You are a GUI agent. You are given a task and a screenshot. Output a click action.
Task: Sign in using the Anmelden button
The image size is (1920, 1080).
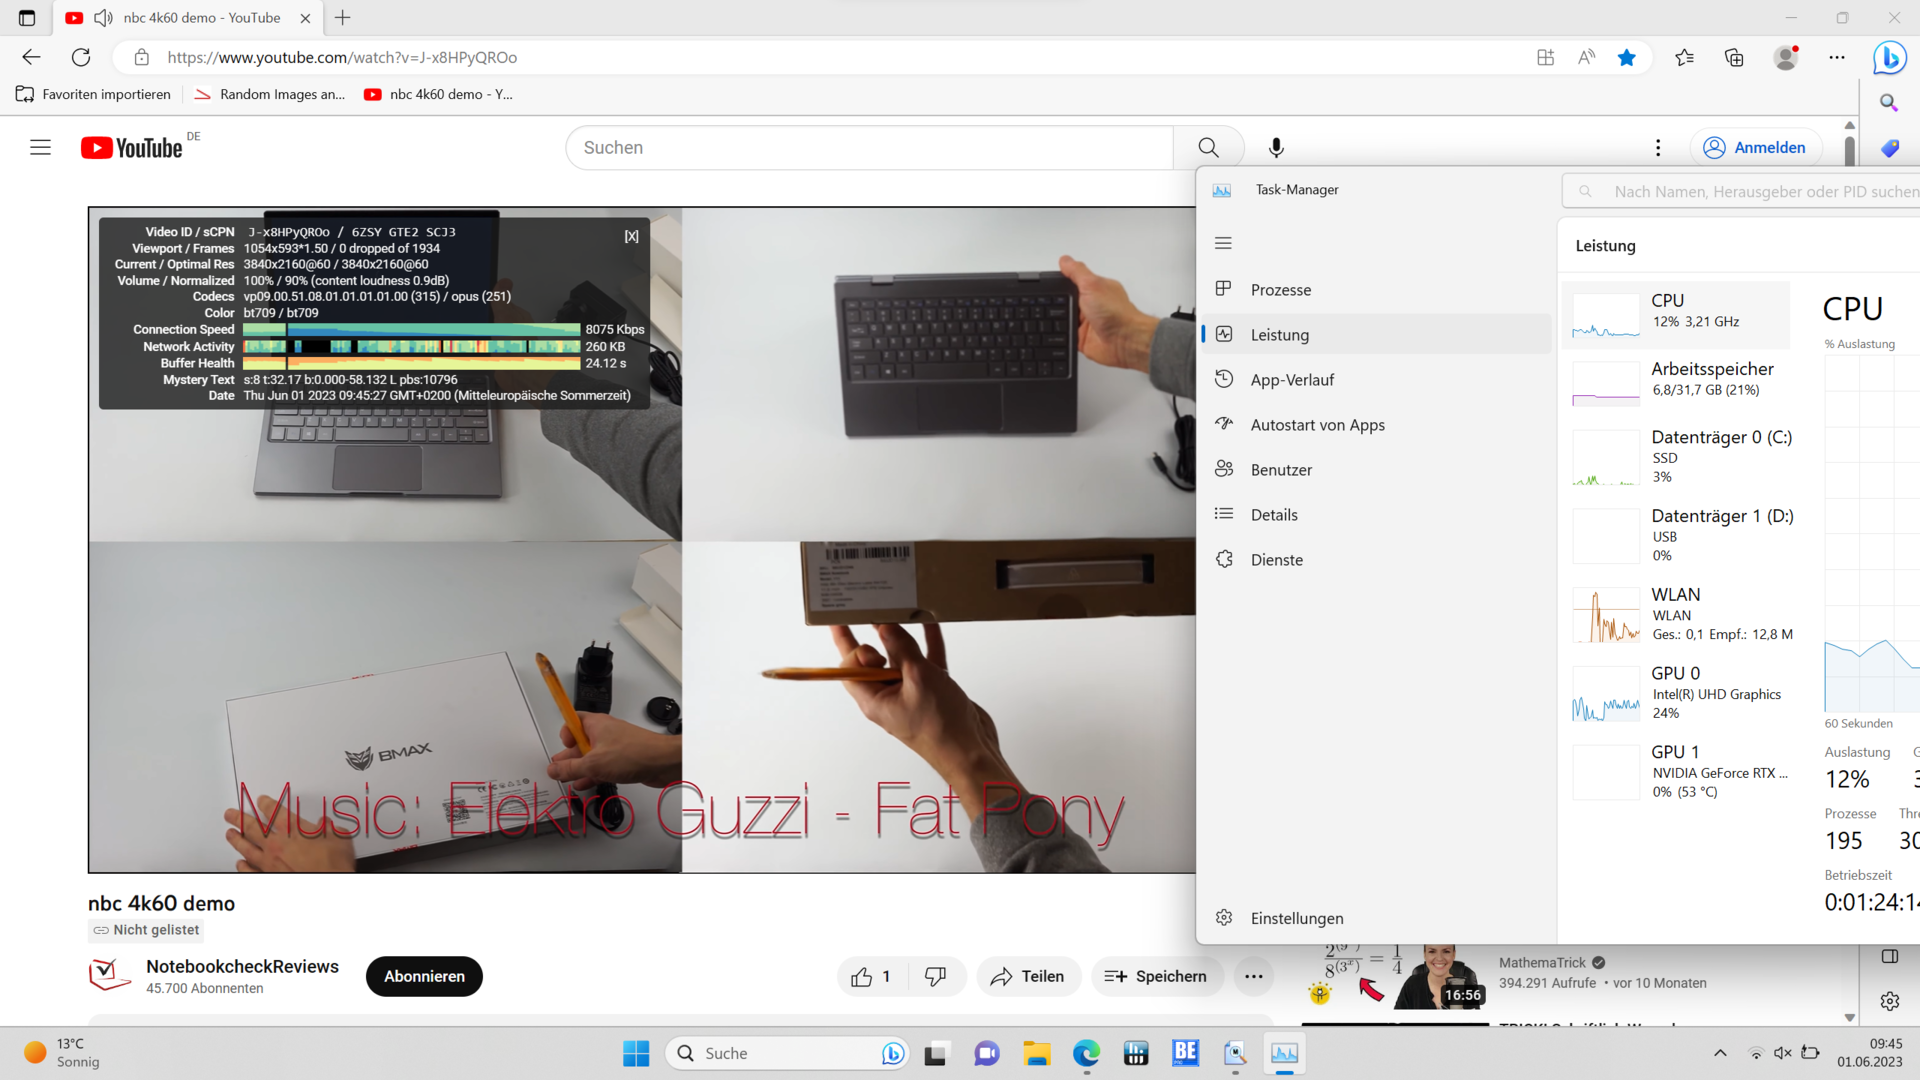pyautogui.click(x=1755, y=148)
